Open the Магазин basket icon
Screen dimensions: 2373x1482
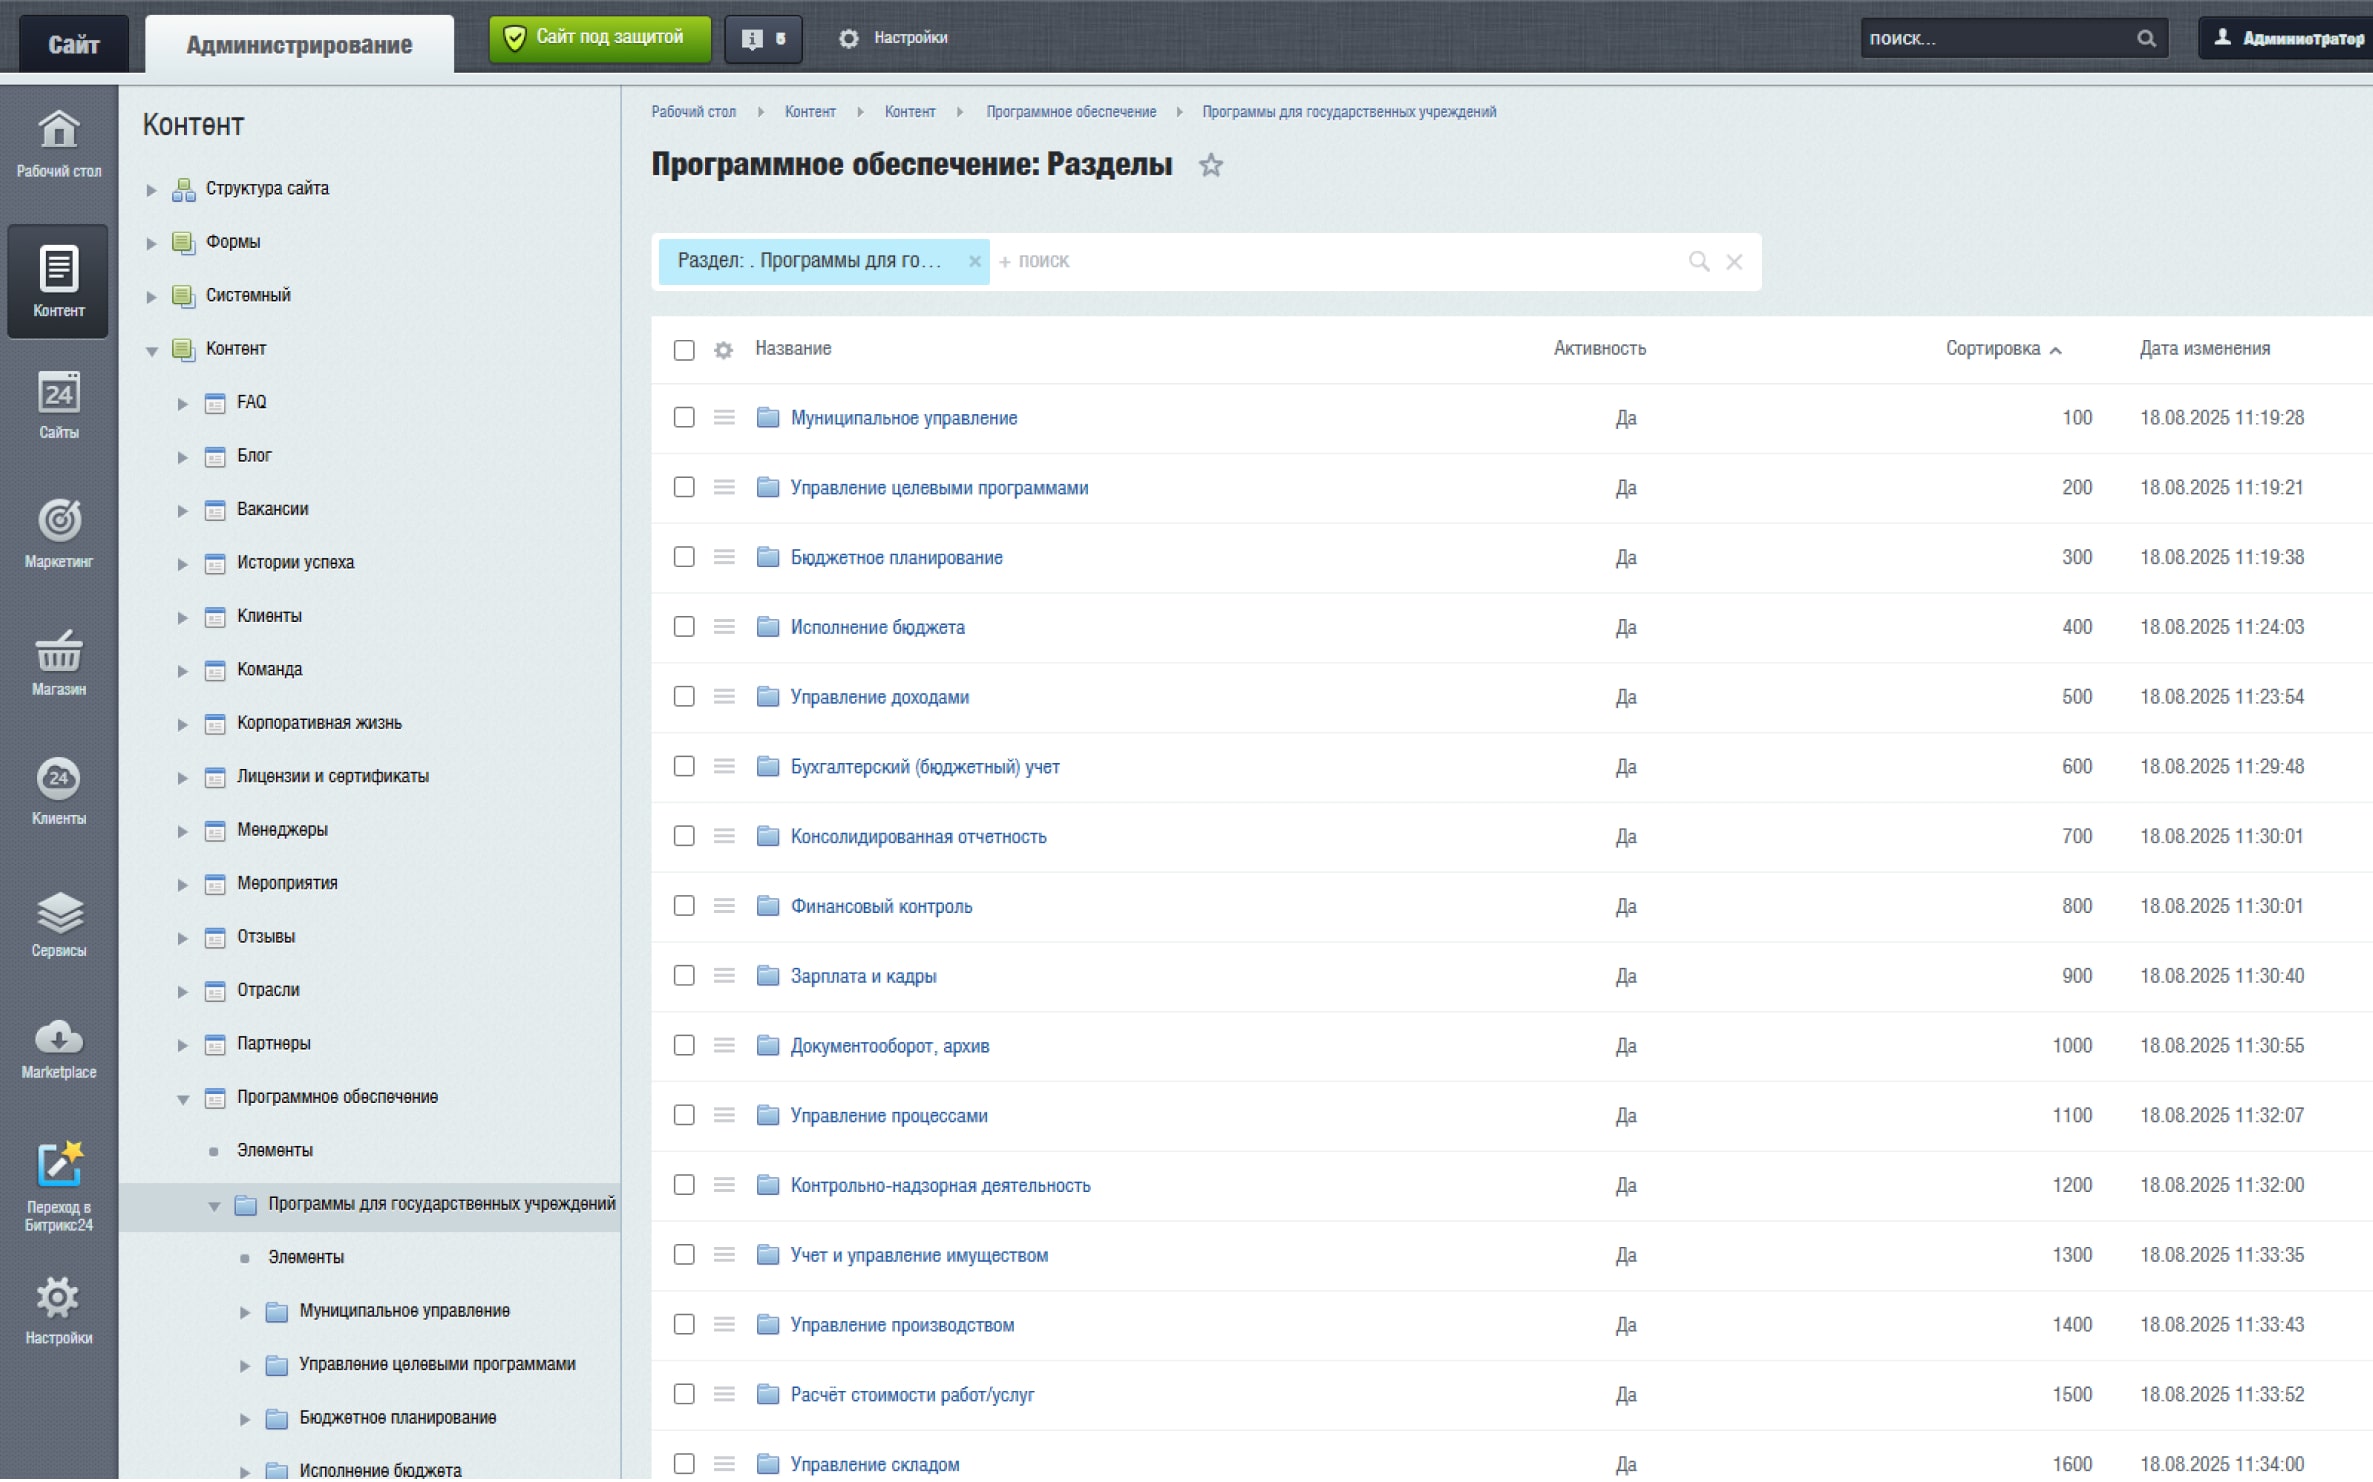pyautogui.click(x=58, y=652)
